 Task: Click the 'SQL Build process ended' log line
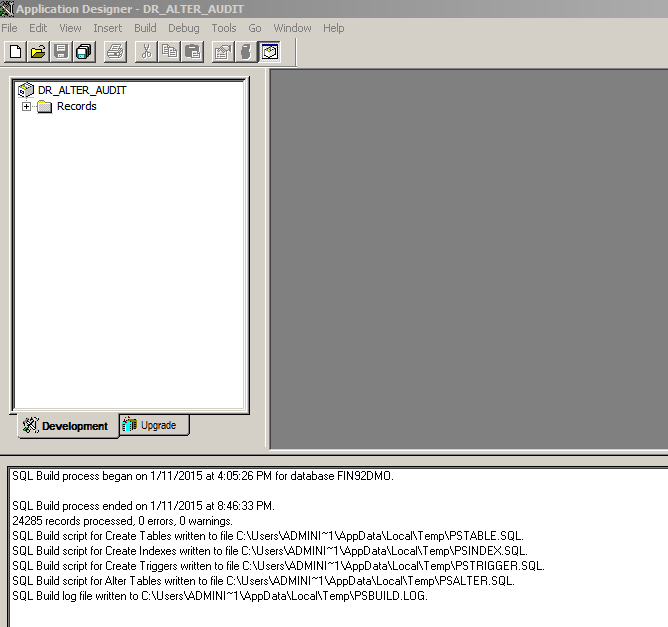point(143,506)
